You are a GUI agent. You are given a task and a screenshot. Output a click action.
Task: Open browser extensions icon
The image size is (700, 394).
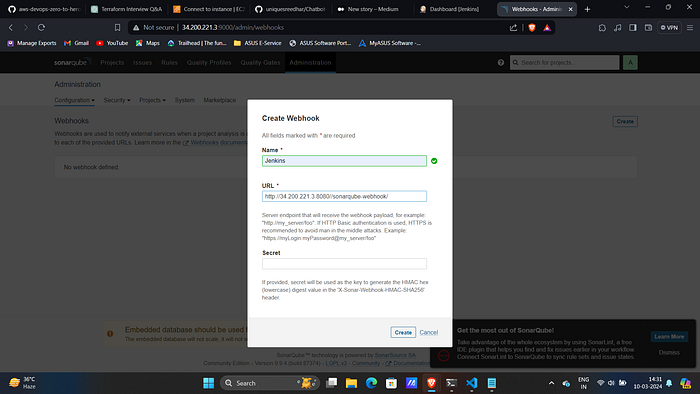pyautogui.click(x=602, y=28)
